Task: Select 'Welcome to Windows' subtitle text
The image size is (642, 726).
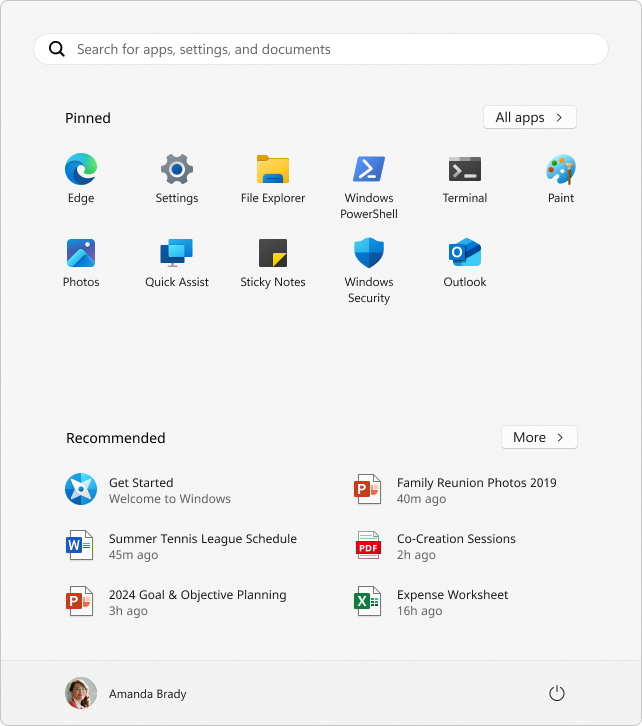Action: [x=170, y=499]
